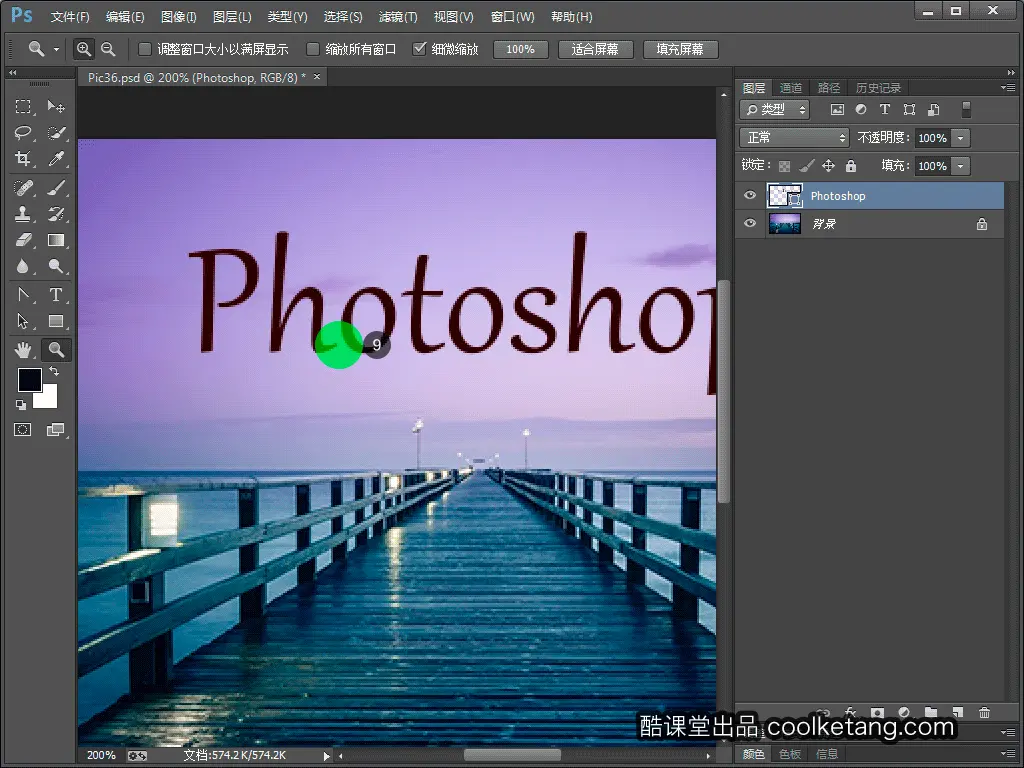Viewport: 1024px width, 768px height.
Task: Open the 填充 slider dropdown
Action: pos(961,166)
